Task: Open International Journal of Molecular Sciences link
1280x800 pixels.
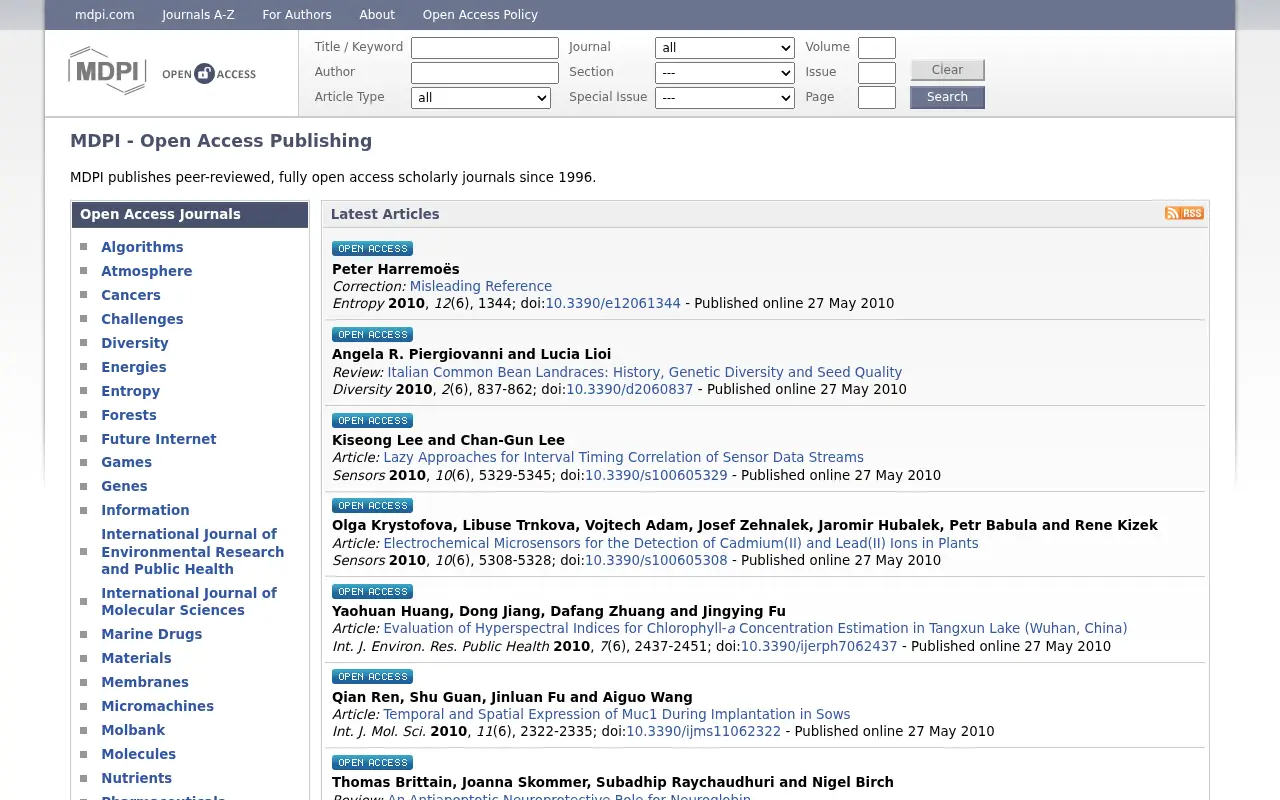Action: coord(189,601)
